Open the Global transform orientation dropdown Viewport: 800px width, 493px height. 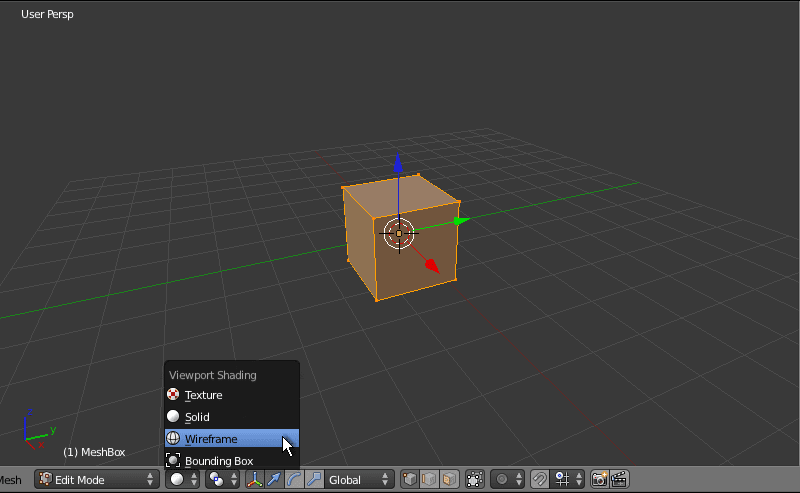point(359,480)
